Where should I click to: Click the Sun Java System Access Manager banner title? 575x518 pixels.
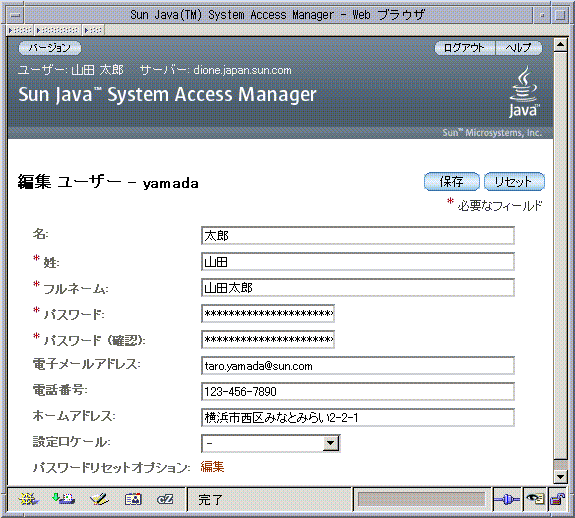167,95
